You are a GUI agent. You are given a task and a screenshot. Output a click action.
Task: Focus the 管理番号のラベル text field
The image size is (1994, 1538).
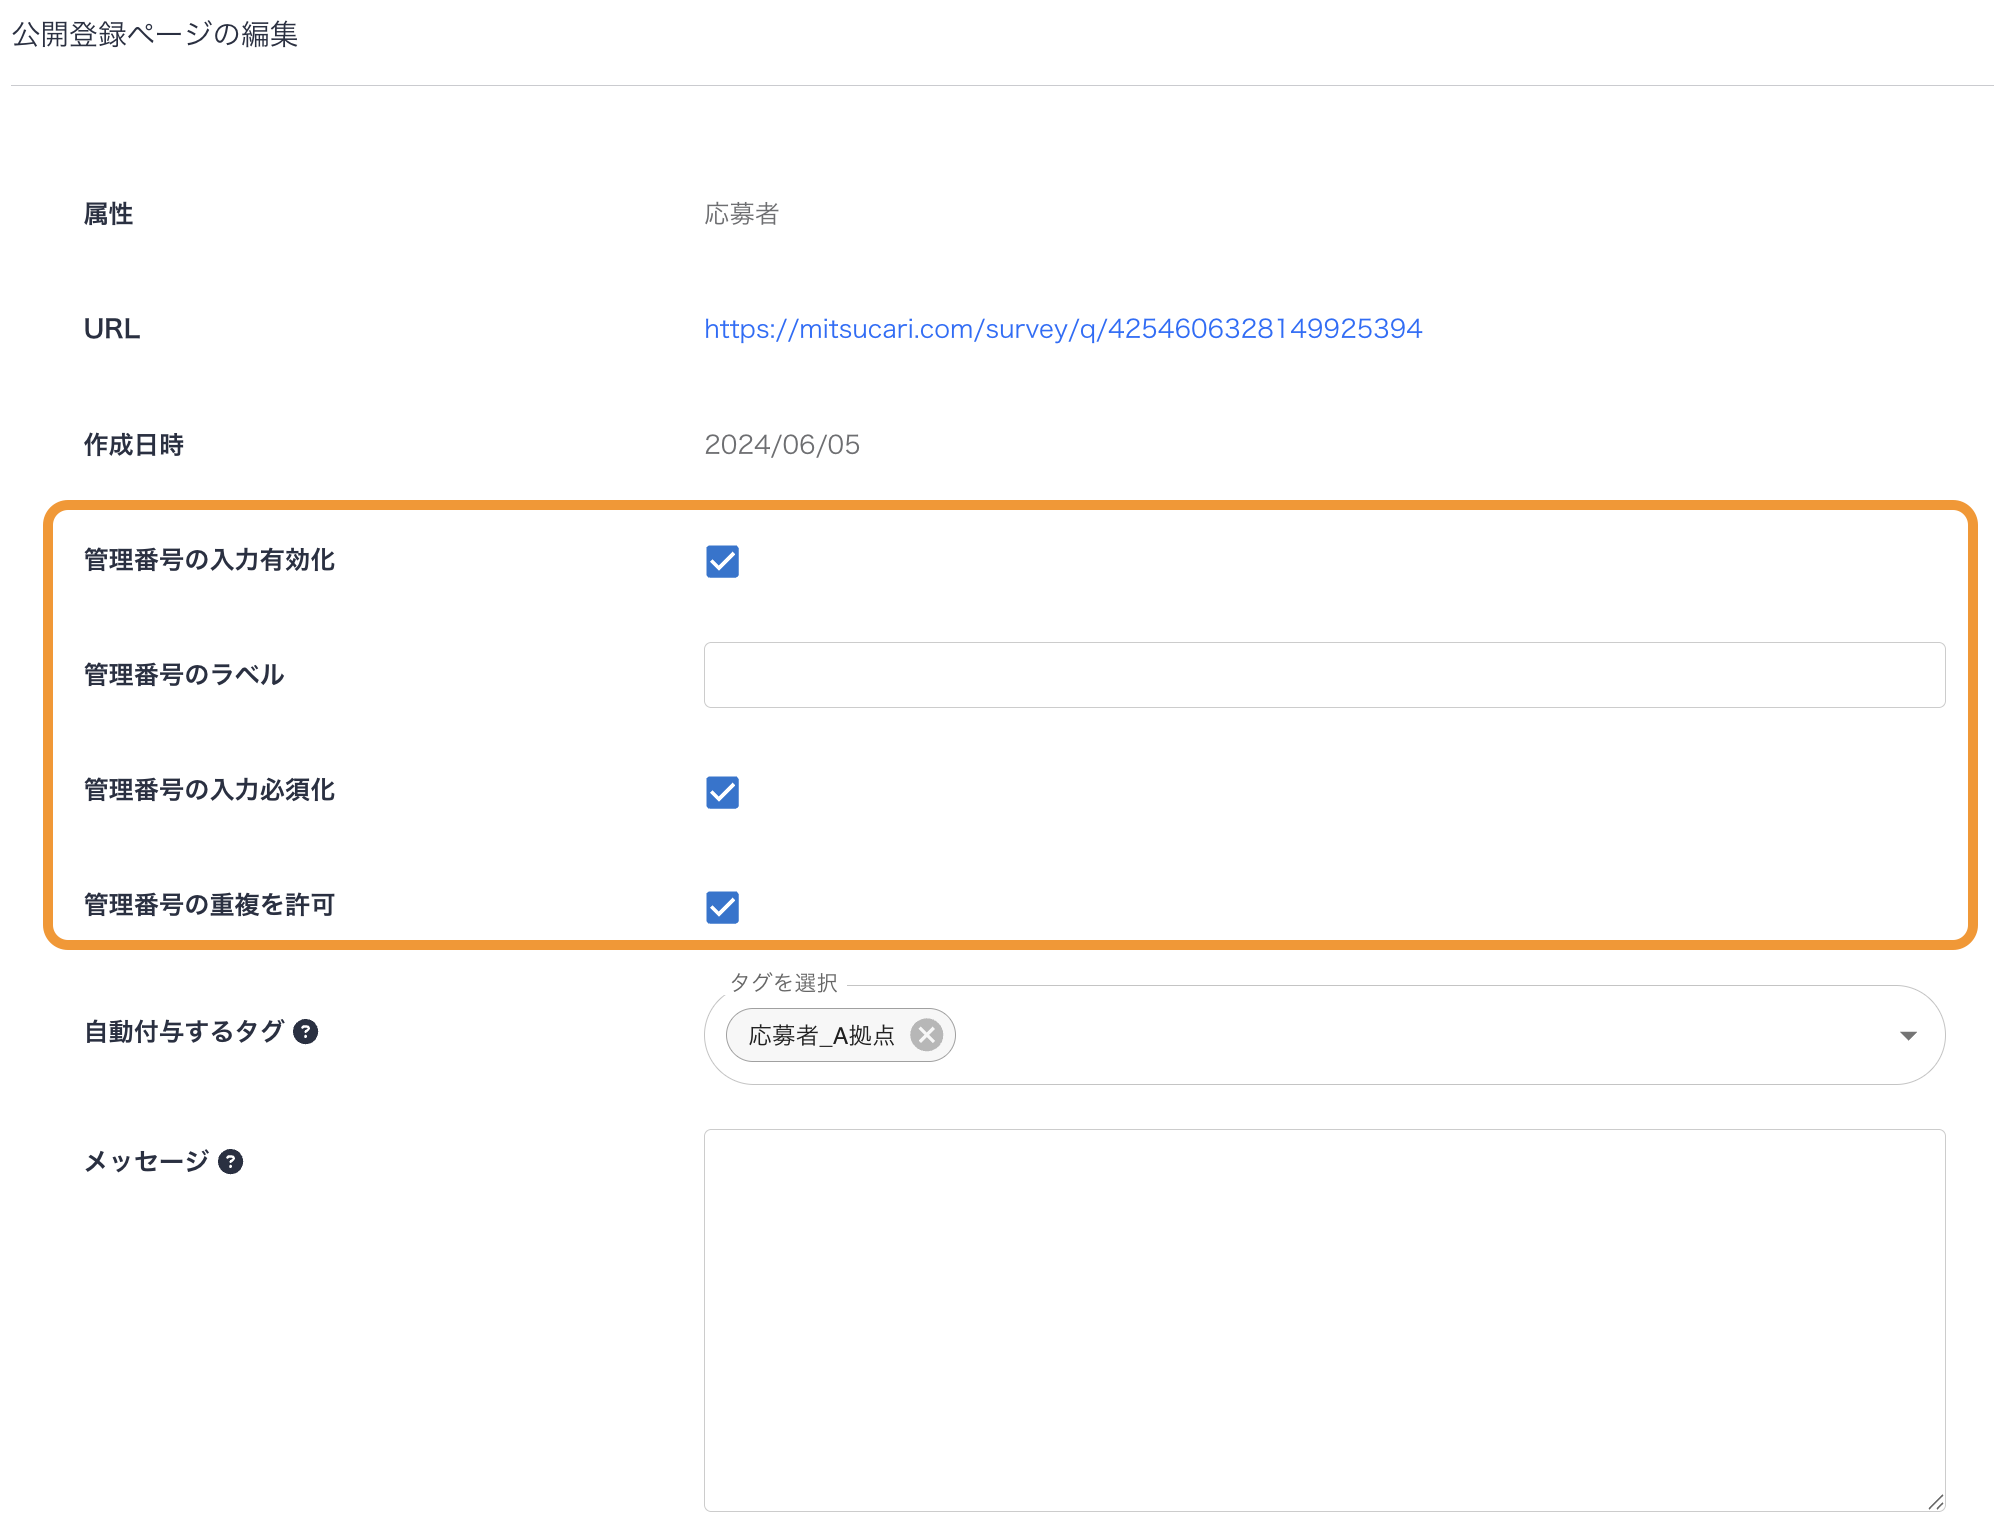[1323, 675]
